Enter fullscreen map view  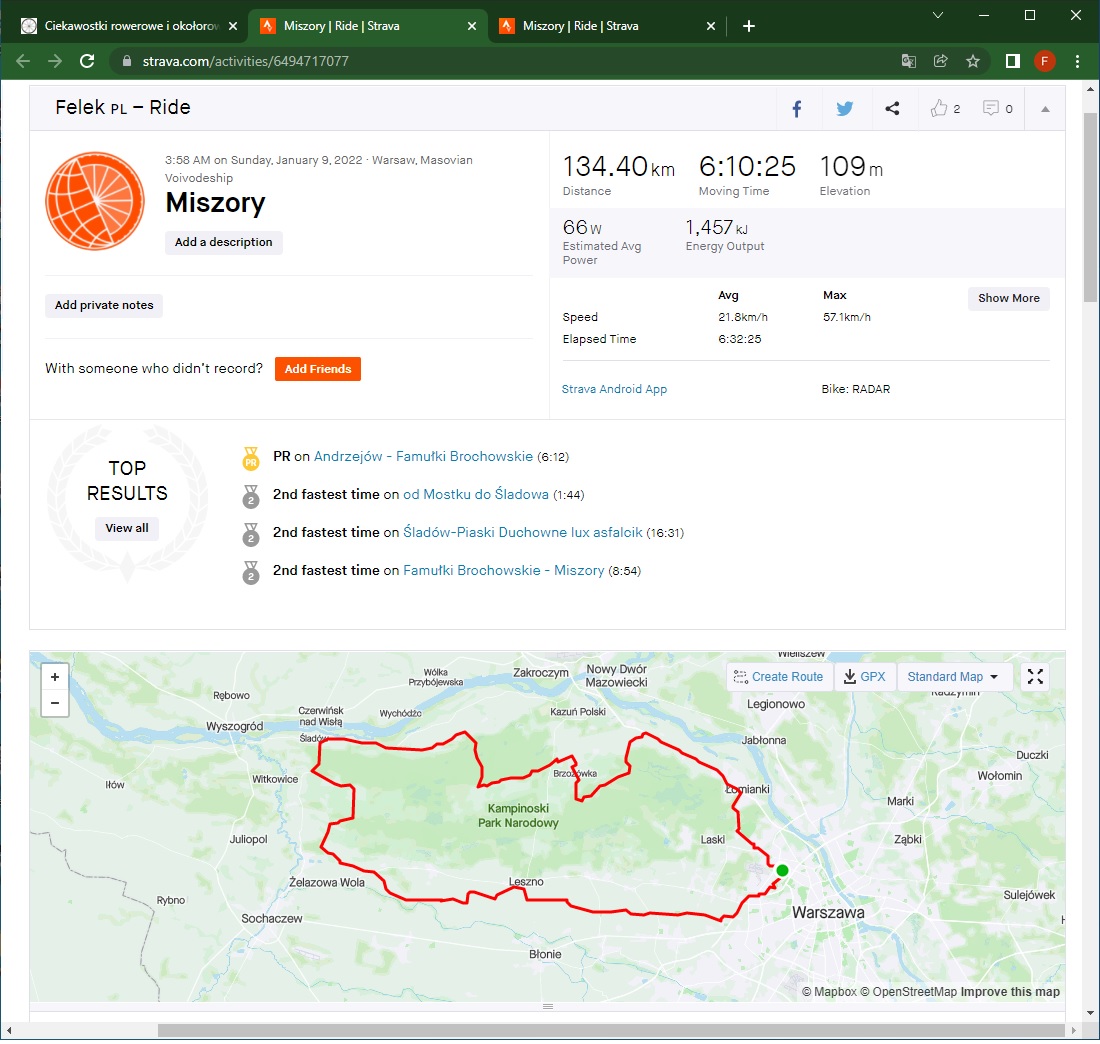pos(1035,676)
